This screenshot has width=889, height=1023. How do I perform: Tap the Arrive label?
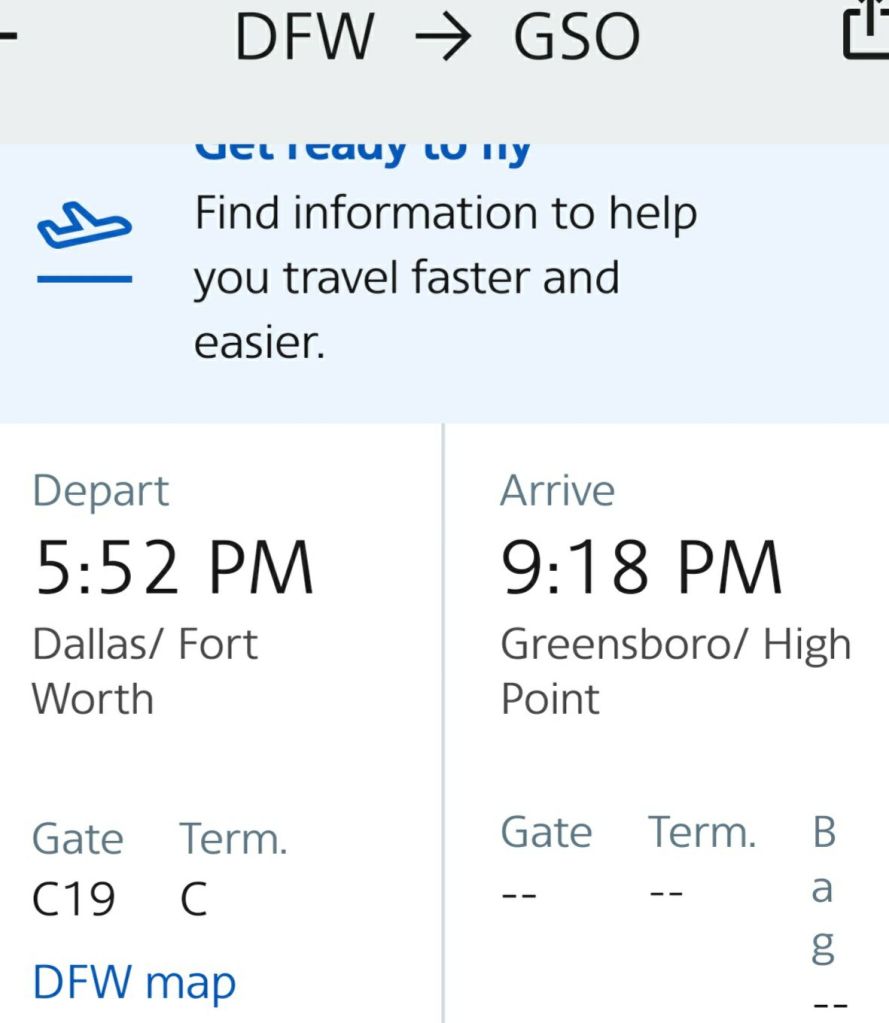[557, 491]
